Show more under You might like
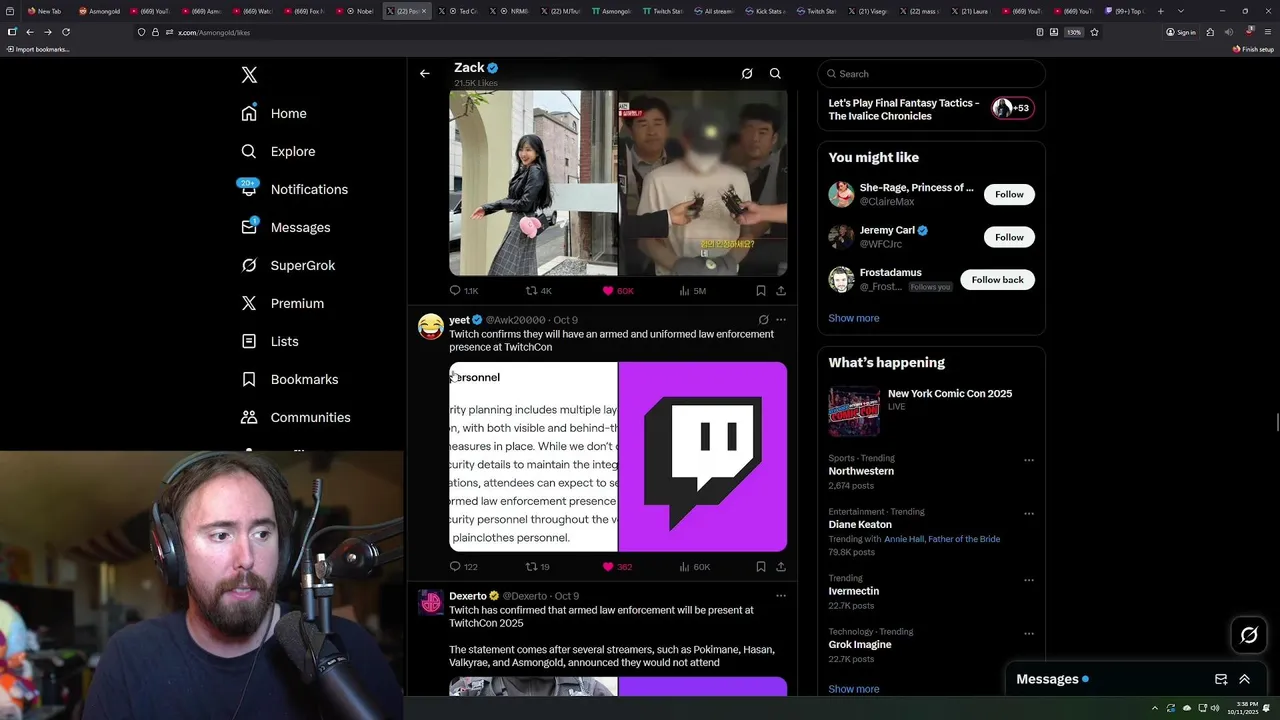The height and width of the screenshot is (720, 1280). [853, 318]
